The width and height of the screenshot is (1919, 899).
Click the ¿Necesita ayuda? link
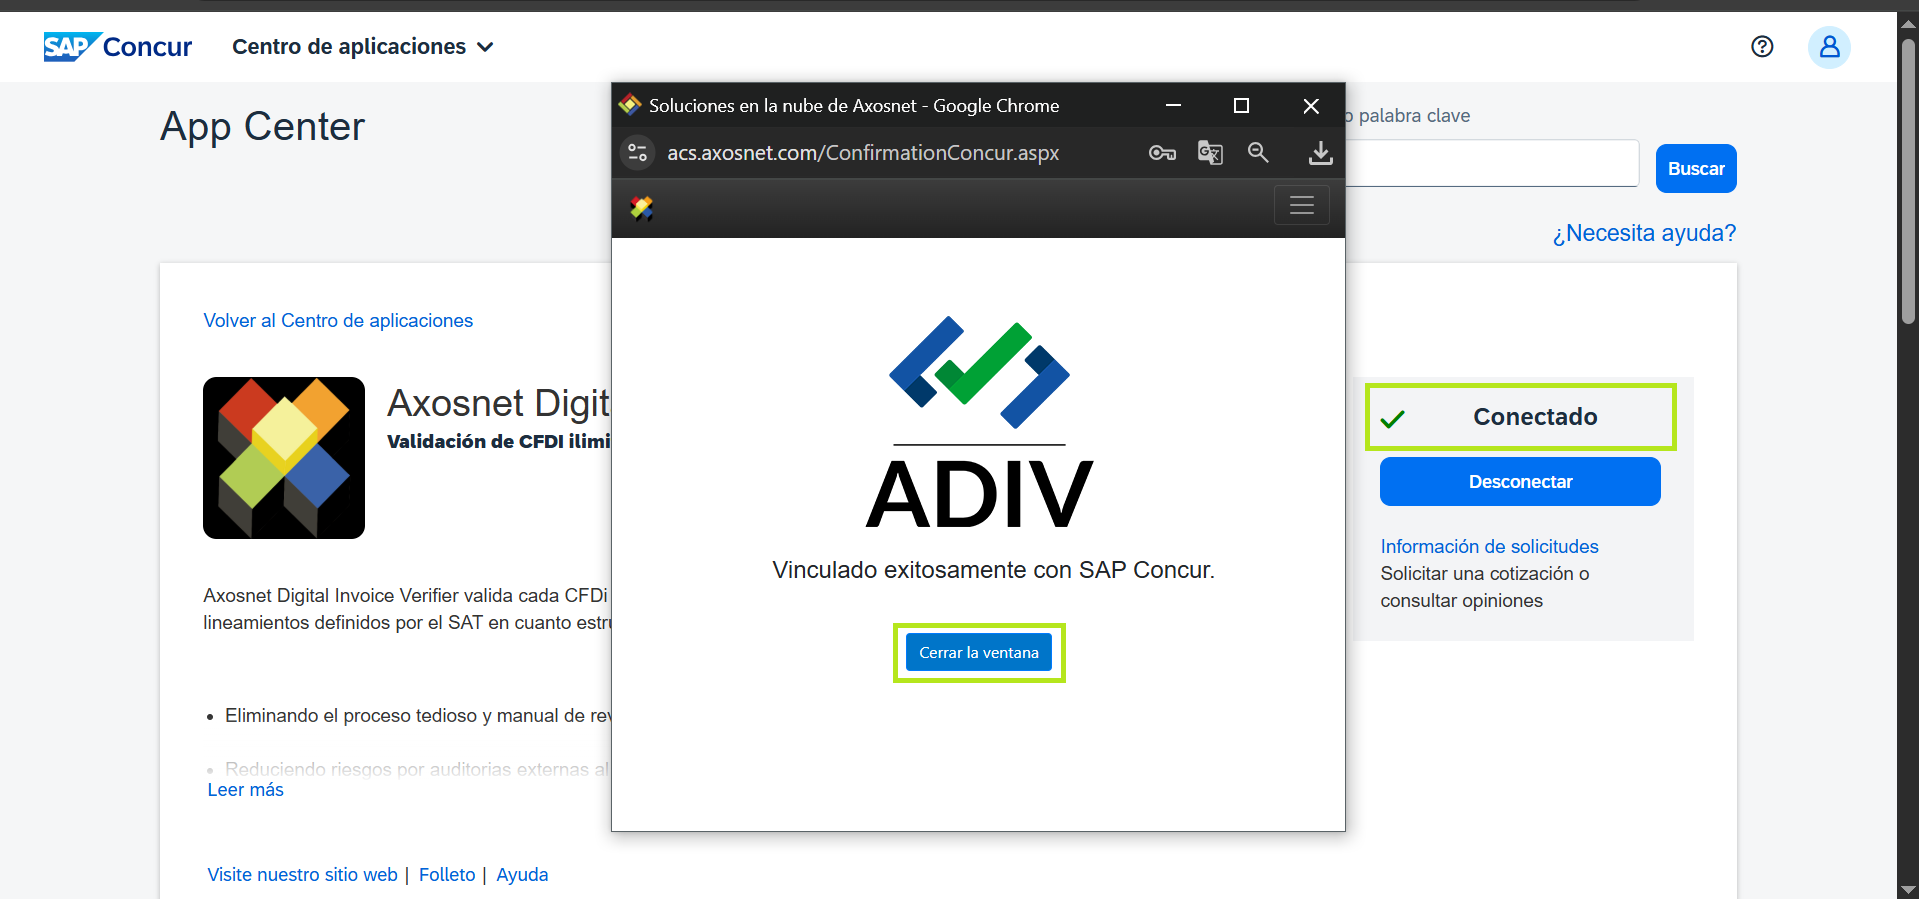[x=1643, y=233]
